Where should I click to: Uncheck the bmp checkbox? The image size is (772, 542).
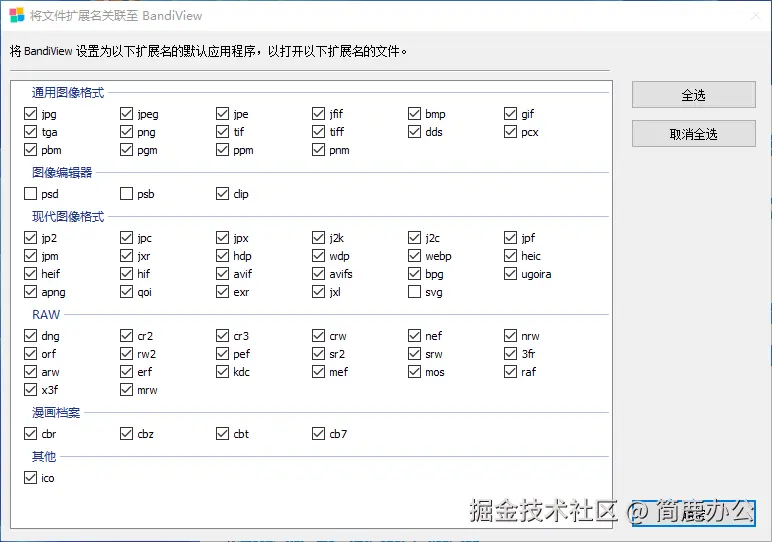click(x=415, y=114)
